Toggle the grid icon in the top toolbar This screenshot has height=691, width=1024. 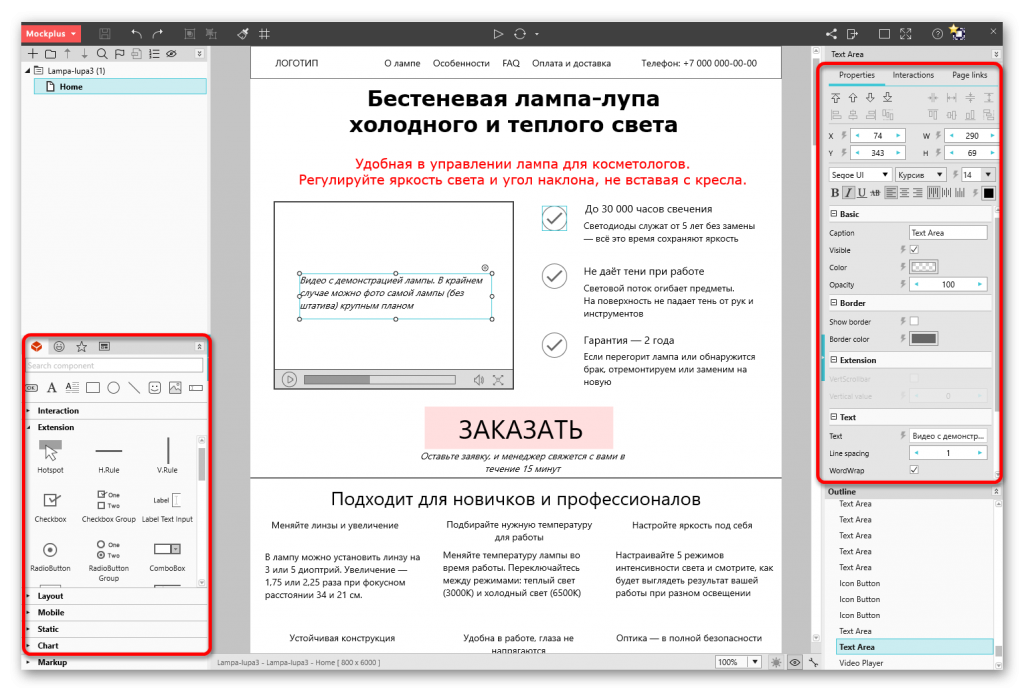264,33
